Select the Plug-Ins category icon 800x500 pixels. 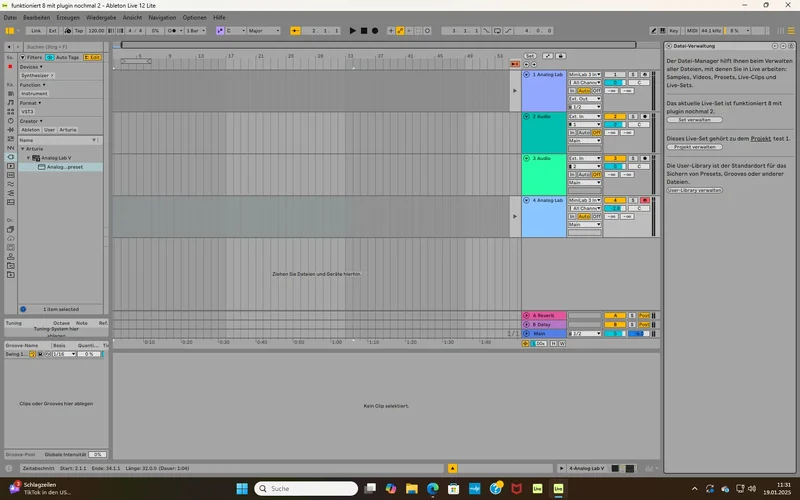(10, 157)
